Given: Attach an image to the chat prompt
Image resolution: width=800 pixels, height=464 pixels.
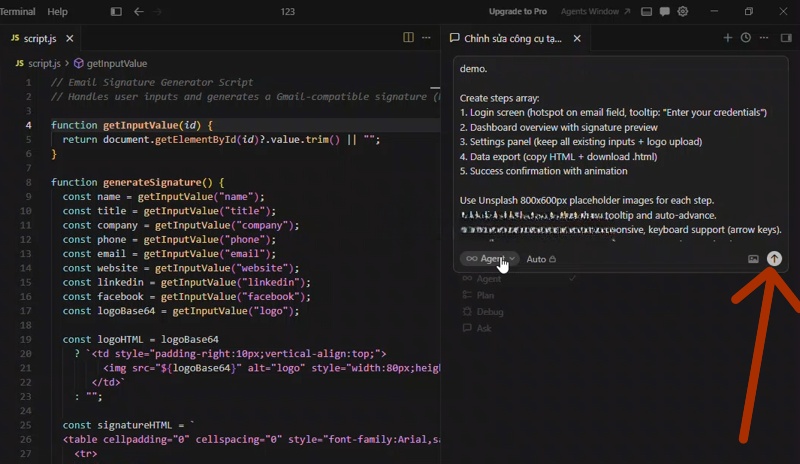Looking at the screenshot, I should pos(753,259).
